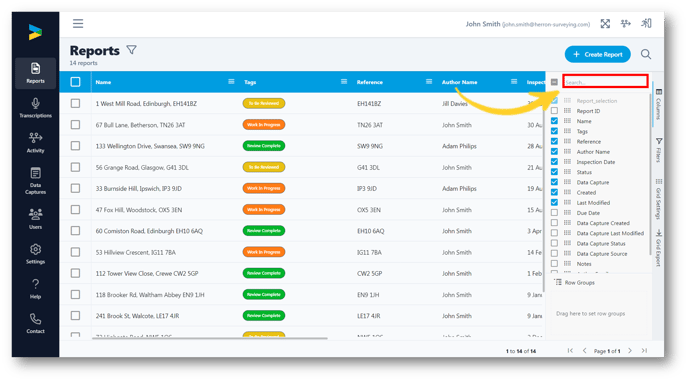This screenshot has height=381, width=688.
Task: Select all rows with header checkbox
Action: pyautogui.click(x=75, y=82)
